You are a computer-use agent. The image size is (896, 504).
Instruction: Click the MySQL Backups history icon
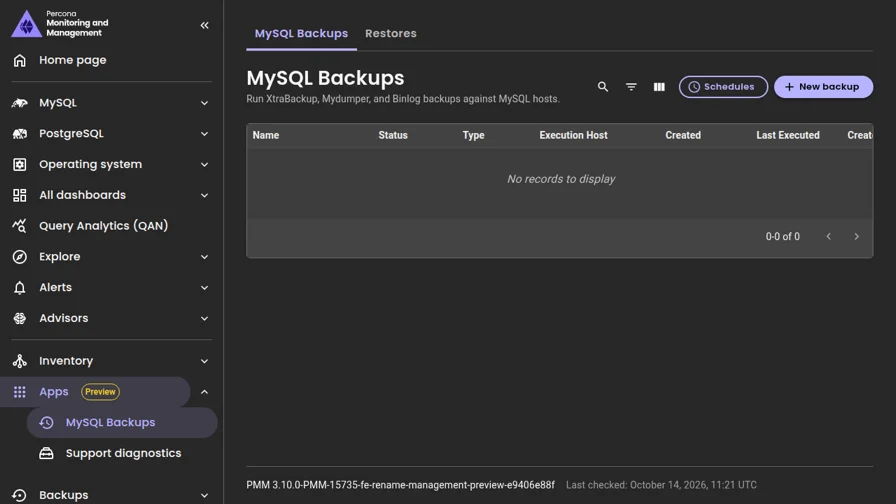[46, 423]
